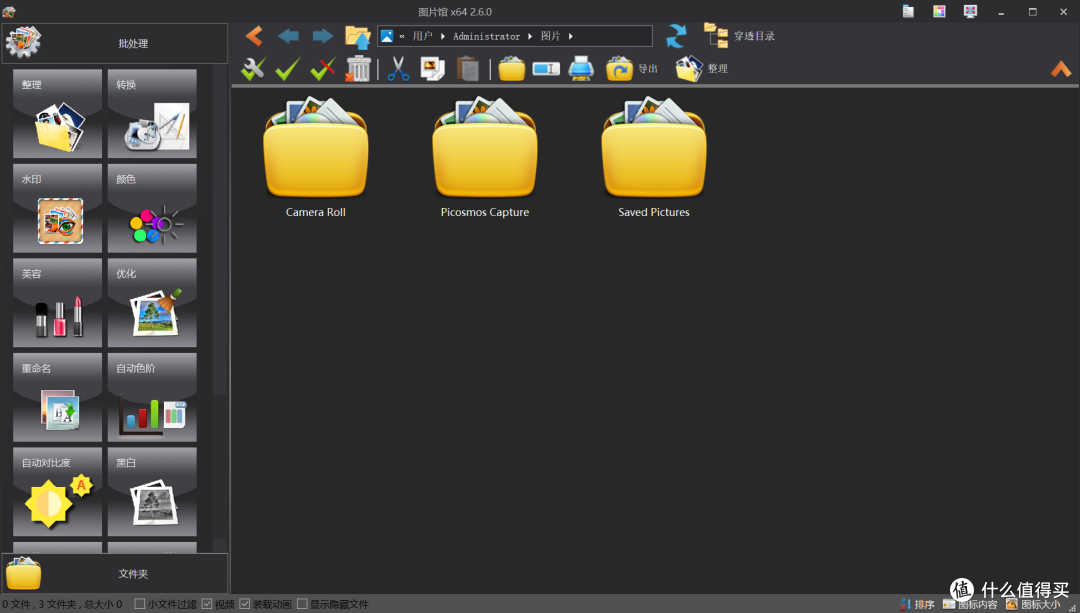
Task: Open the Camera Roll folder
Action: pos(315,158)
